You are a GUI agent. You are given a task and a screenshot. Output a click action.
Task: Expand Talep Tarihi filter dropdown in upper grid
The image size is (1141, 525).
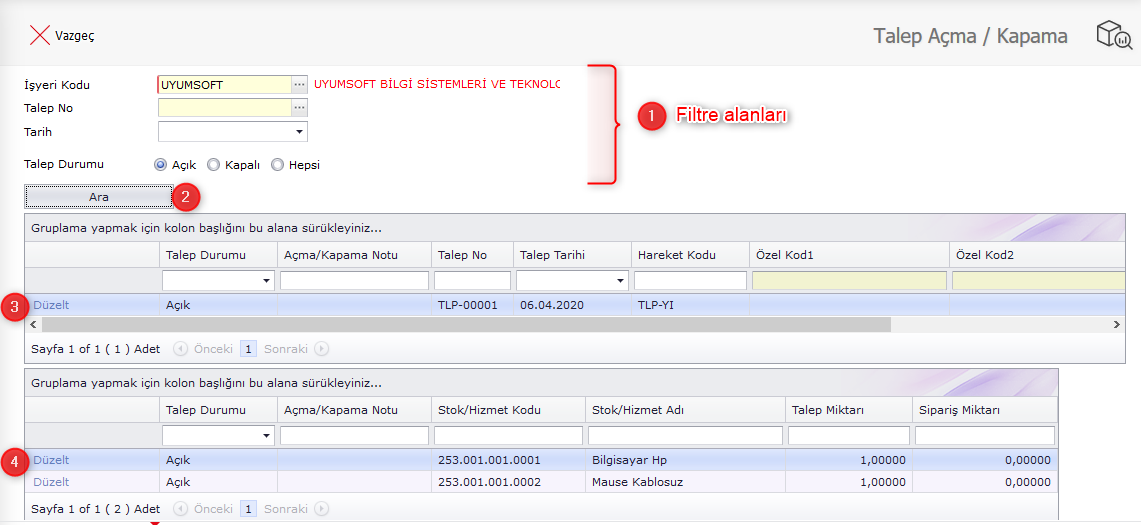[620, 281]
